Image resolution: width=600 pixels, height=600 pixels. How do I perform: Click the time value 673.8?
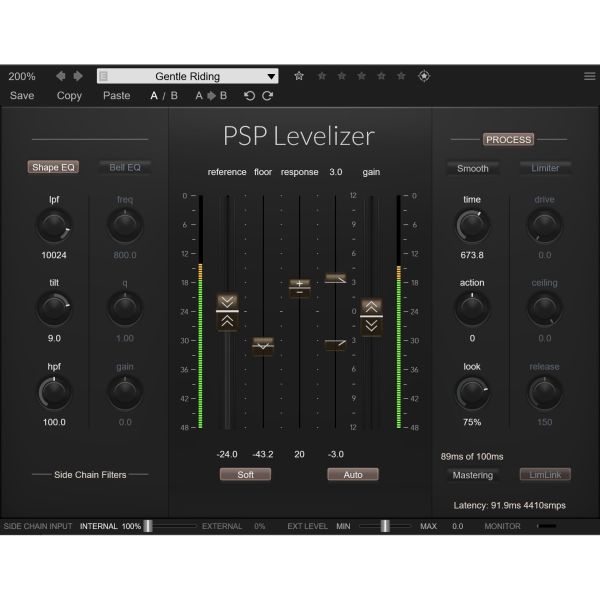[x=472, y=255]
